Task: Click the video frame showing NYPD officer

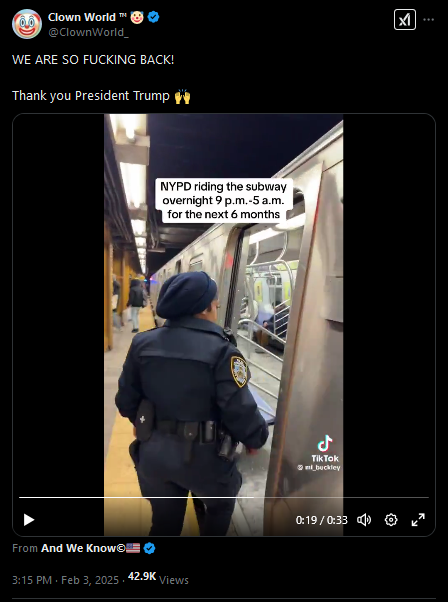Action: tap(224, 324)
